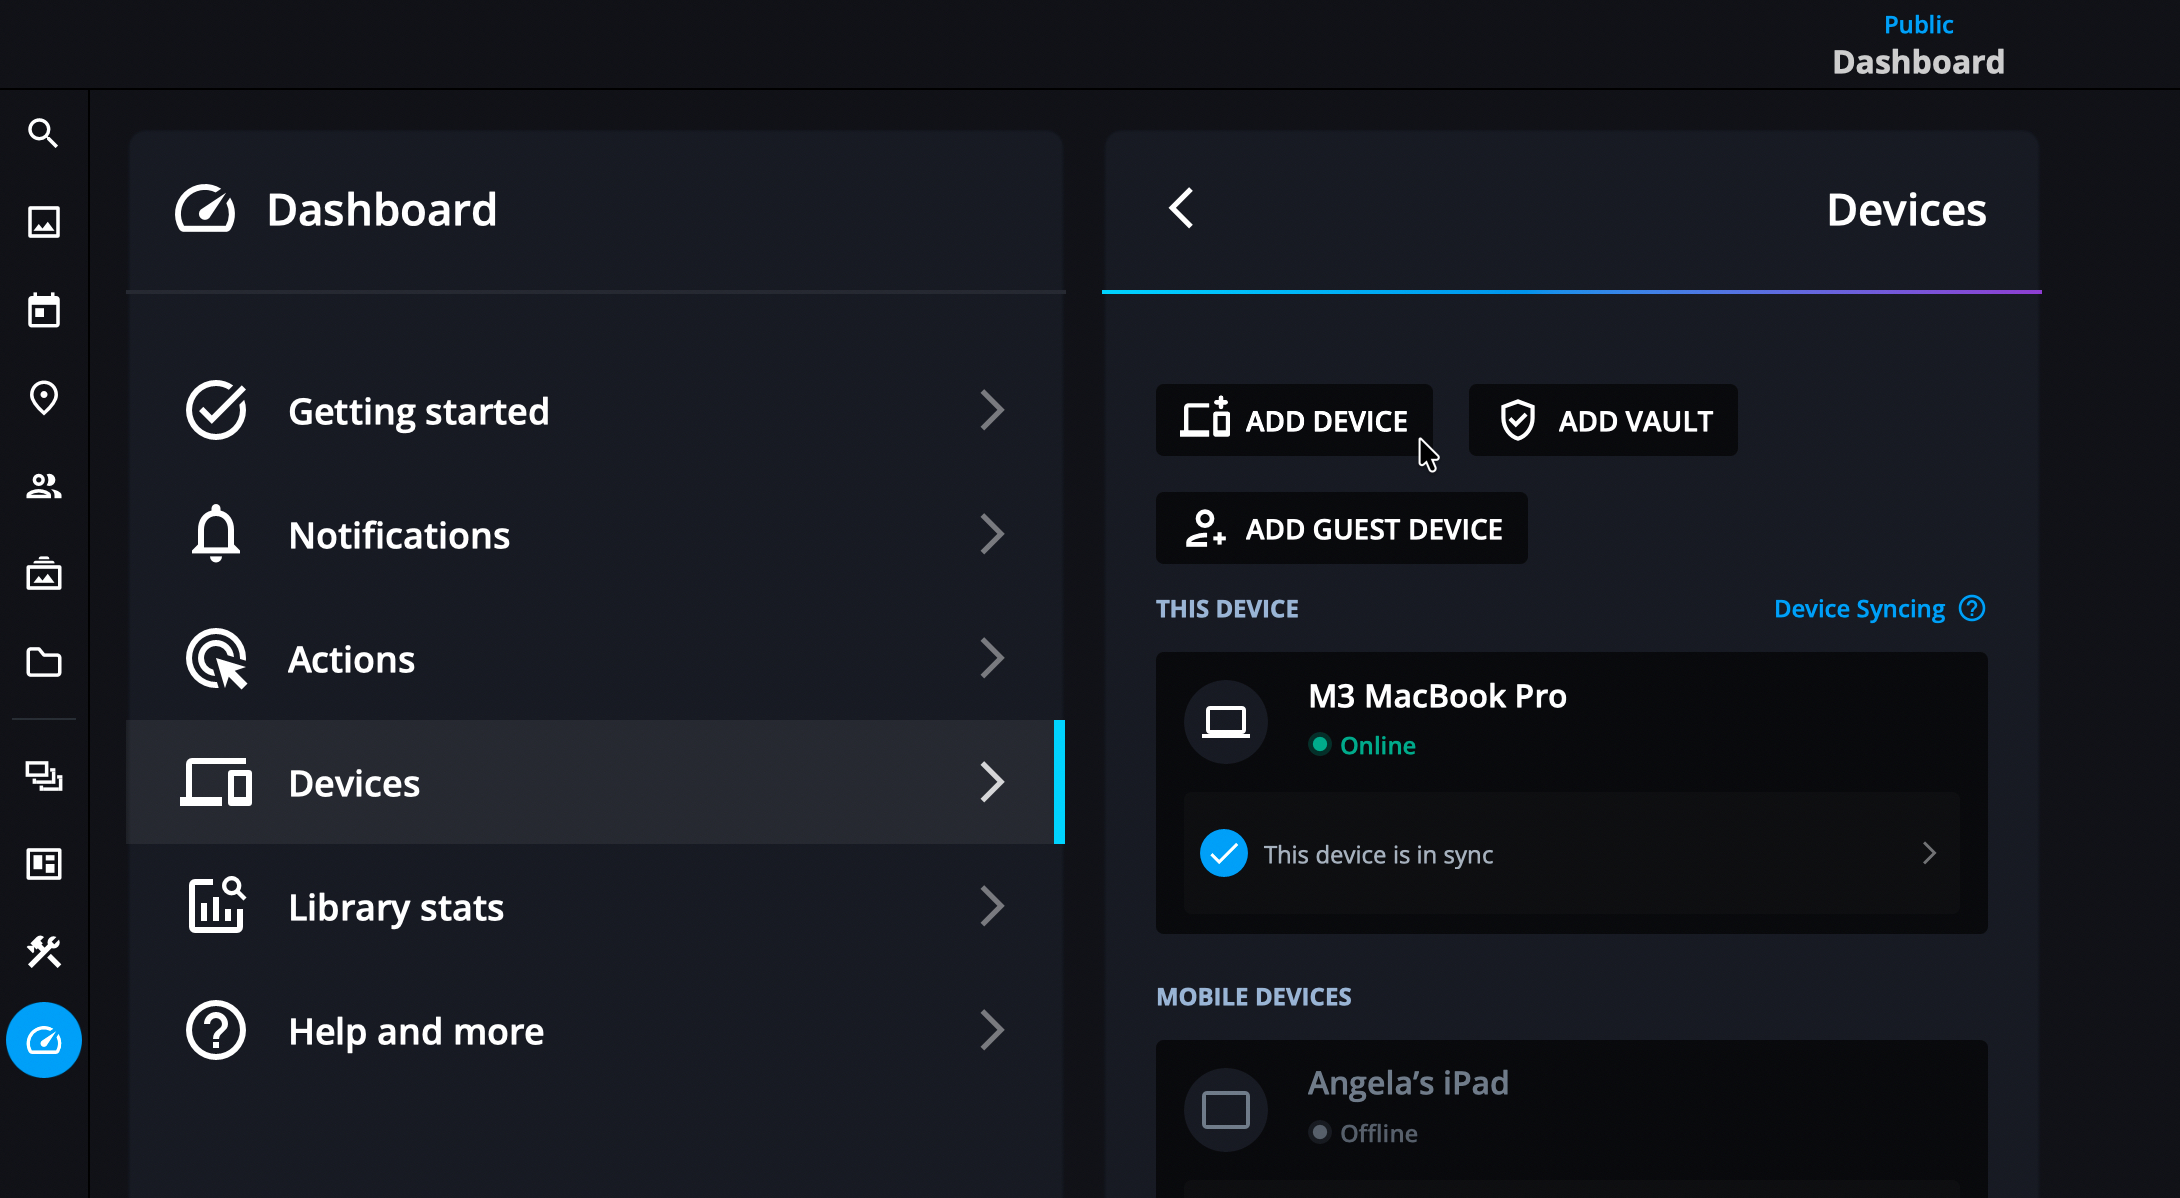Image resolution: width=2180 pixels, height=1198 pixels.
Task: Open the map location pin icon
Action: pyautogui.click(x=43, y=398)
